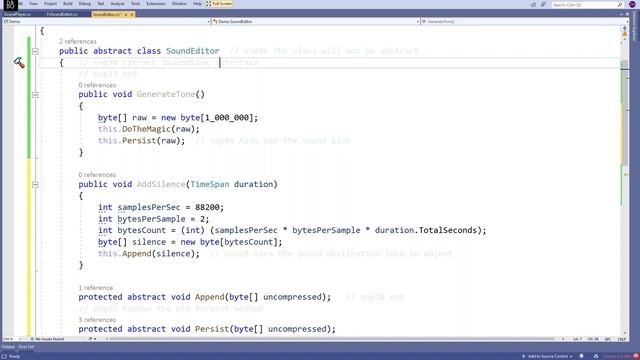Show 1 reference above Append

click(x=96, y=288)
